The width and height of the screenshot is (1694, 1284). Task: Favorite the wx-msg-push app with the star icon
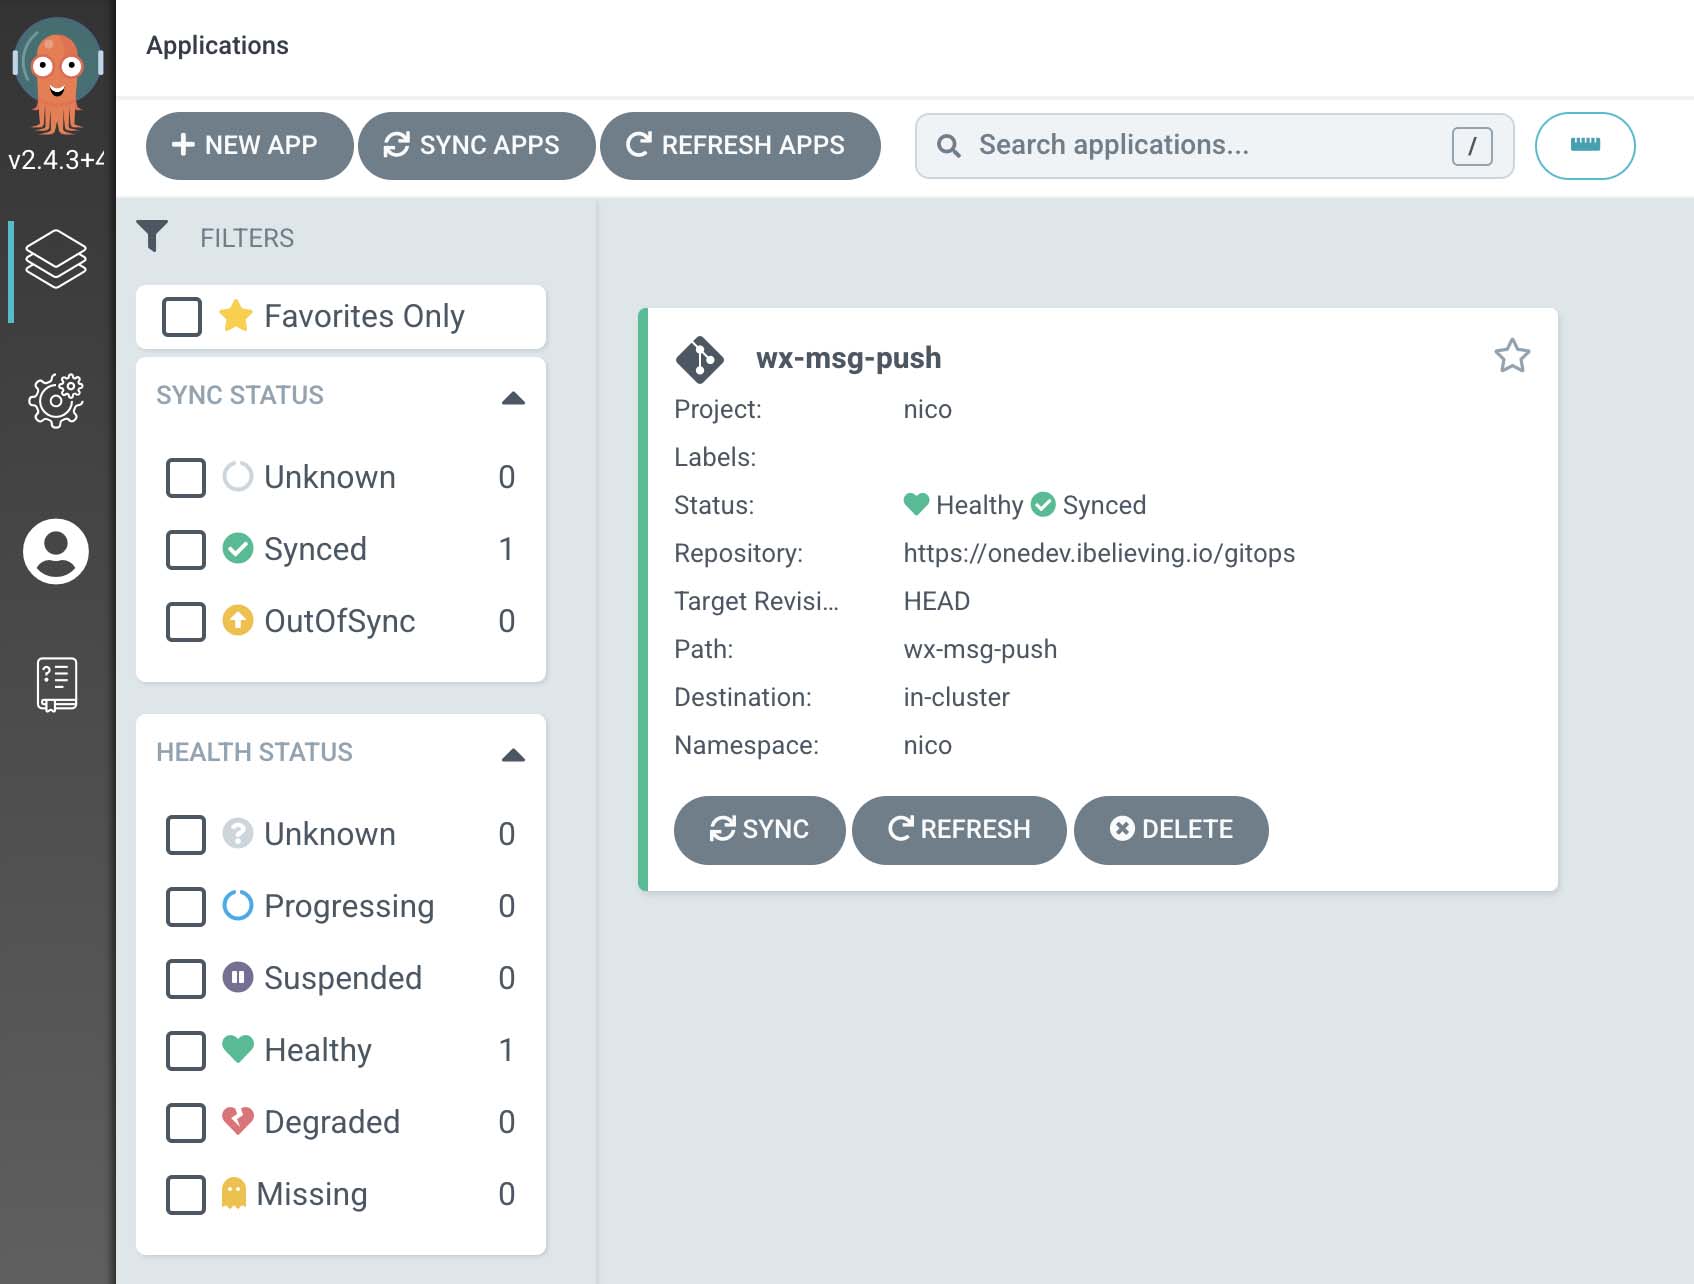coord(1512,356)
